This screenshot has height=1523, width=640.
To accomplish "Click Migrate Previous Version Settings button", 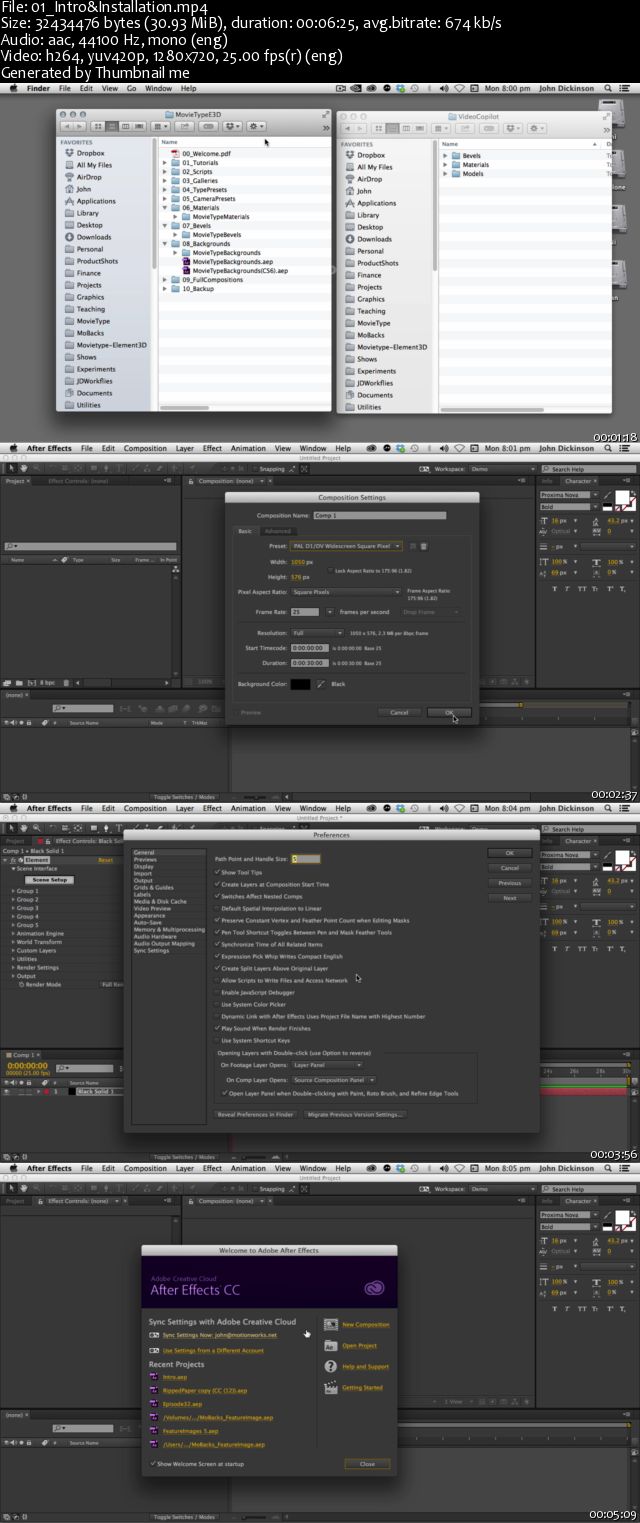I will pos(355,1114).
